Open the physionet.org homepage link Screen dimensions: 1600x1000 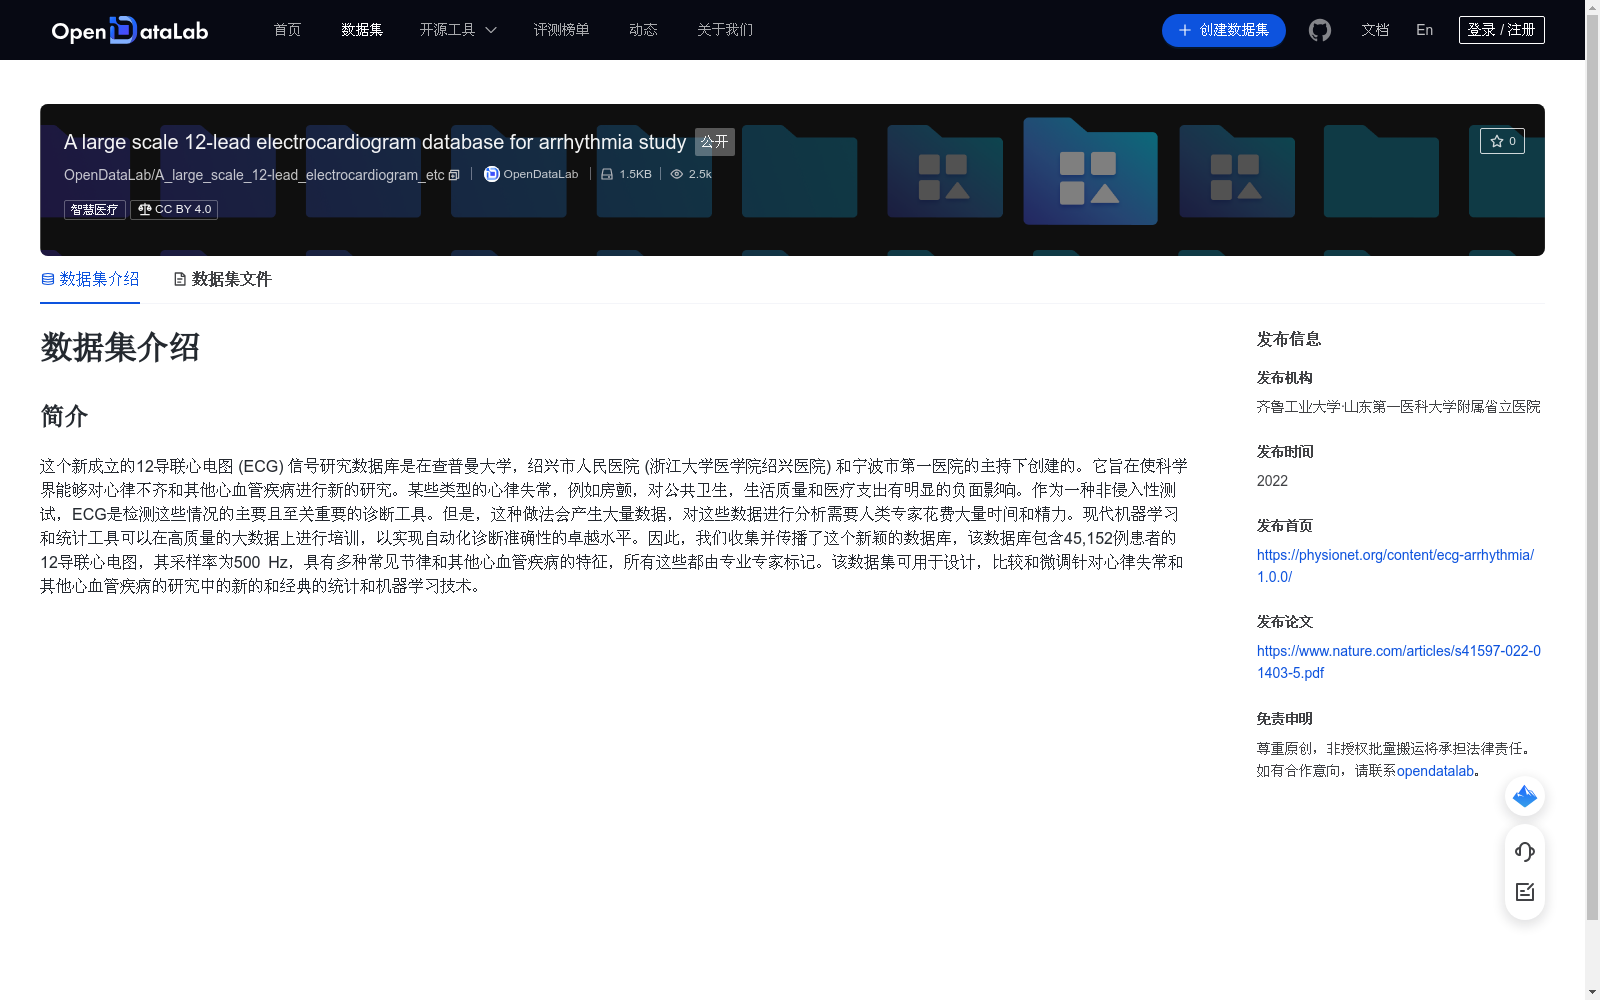pos(1395,566)
